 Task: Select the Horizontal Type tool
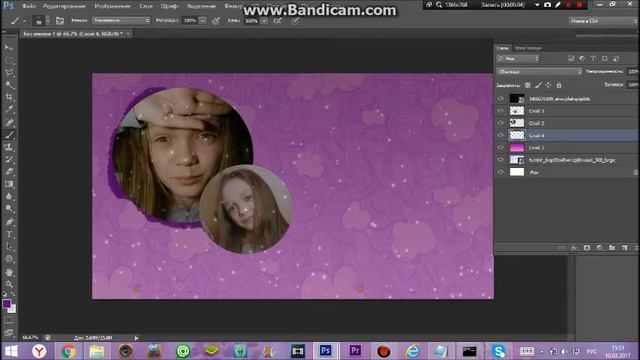[9, 234]
